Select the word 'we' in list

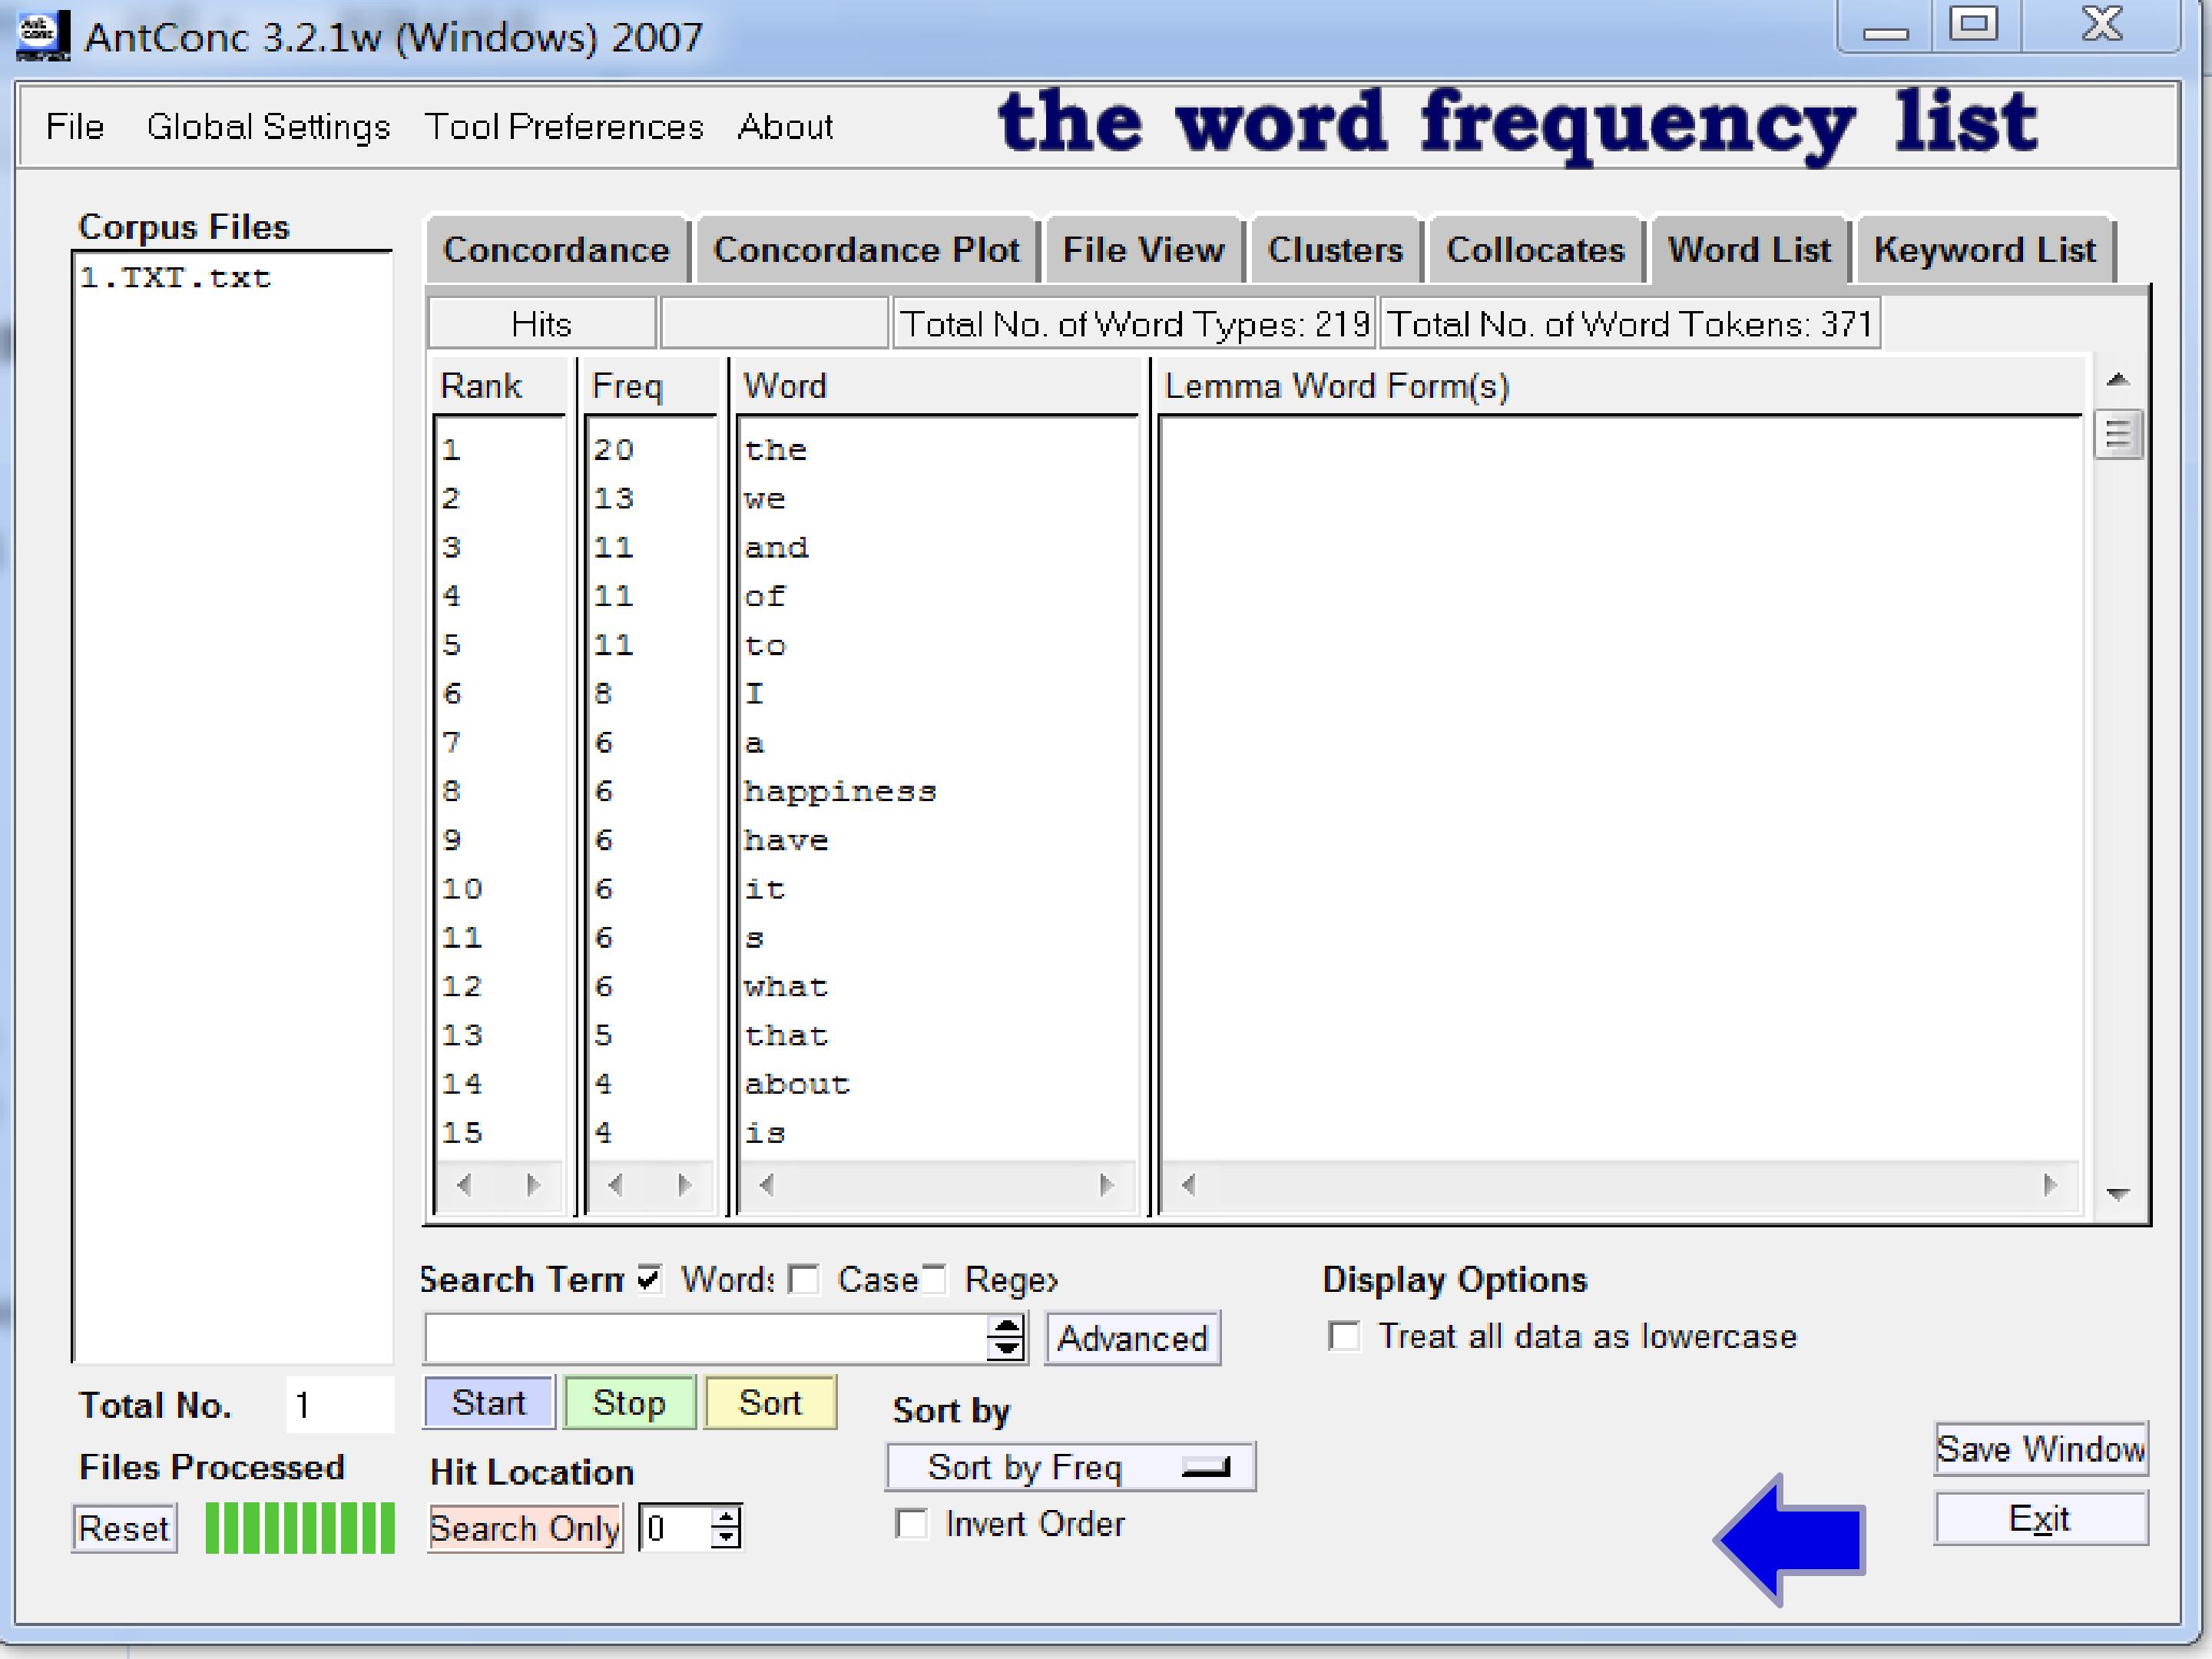765,499
